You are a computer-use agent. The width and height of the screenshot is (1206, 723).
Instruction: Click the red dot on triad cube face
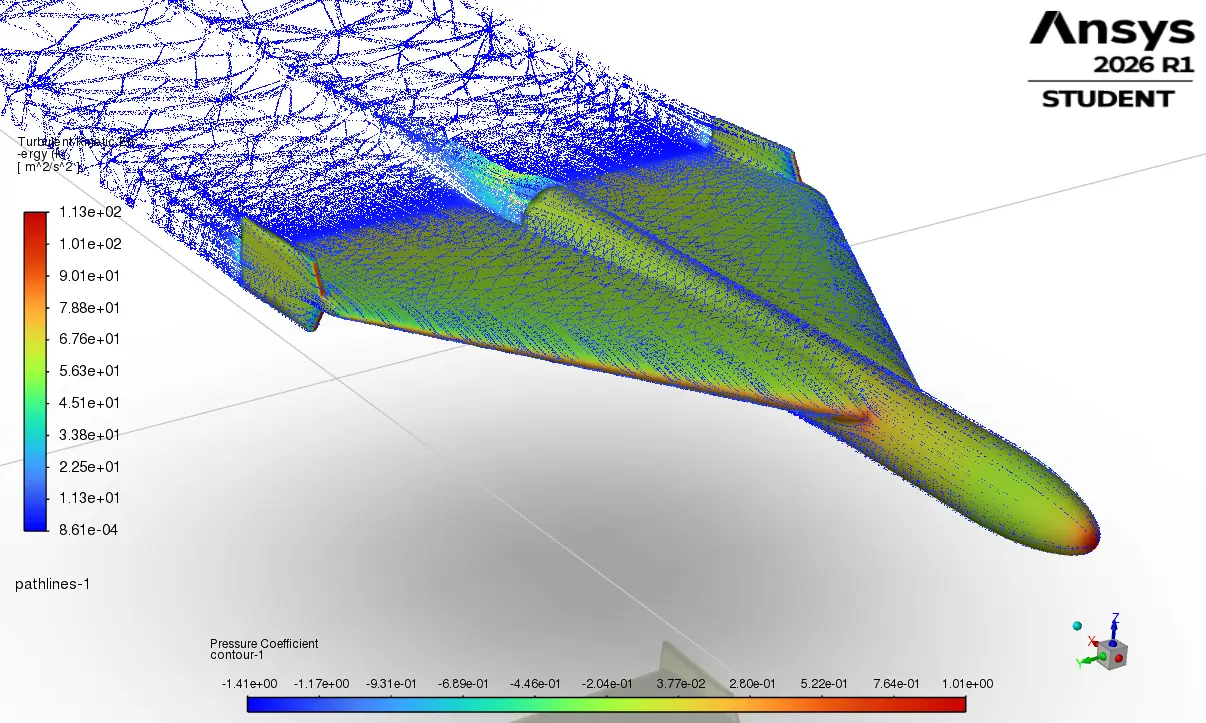pos(1119,658)
